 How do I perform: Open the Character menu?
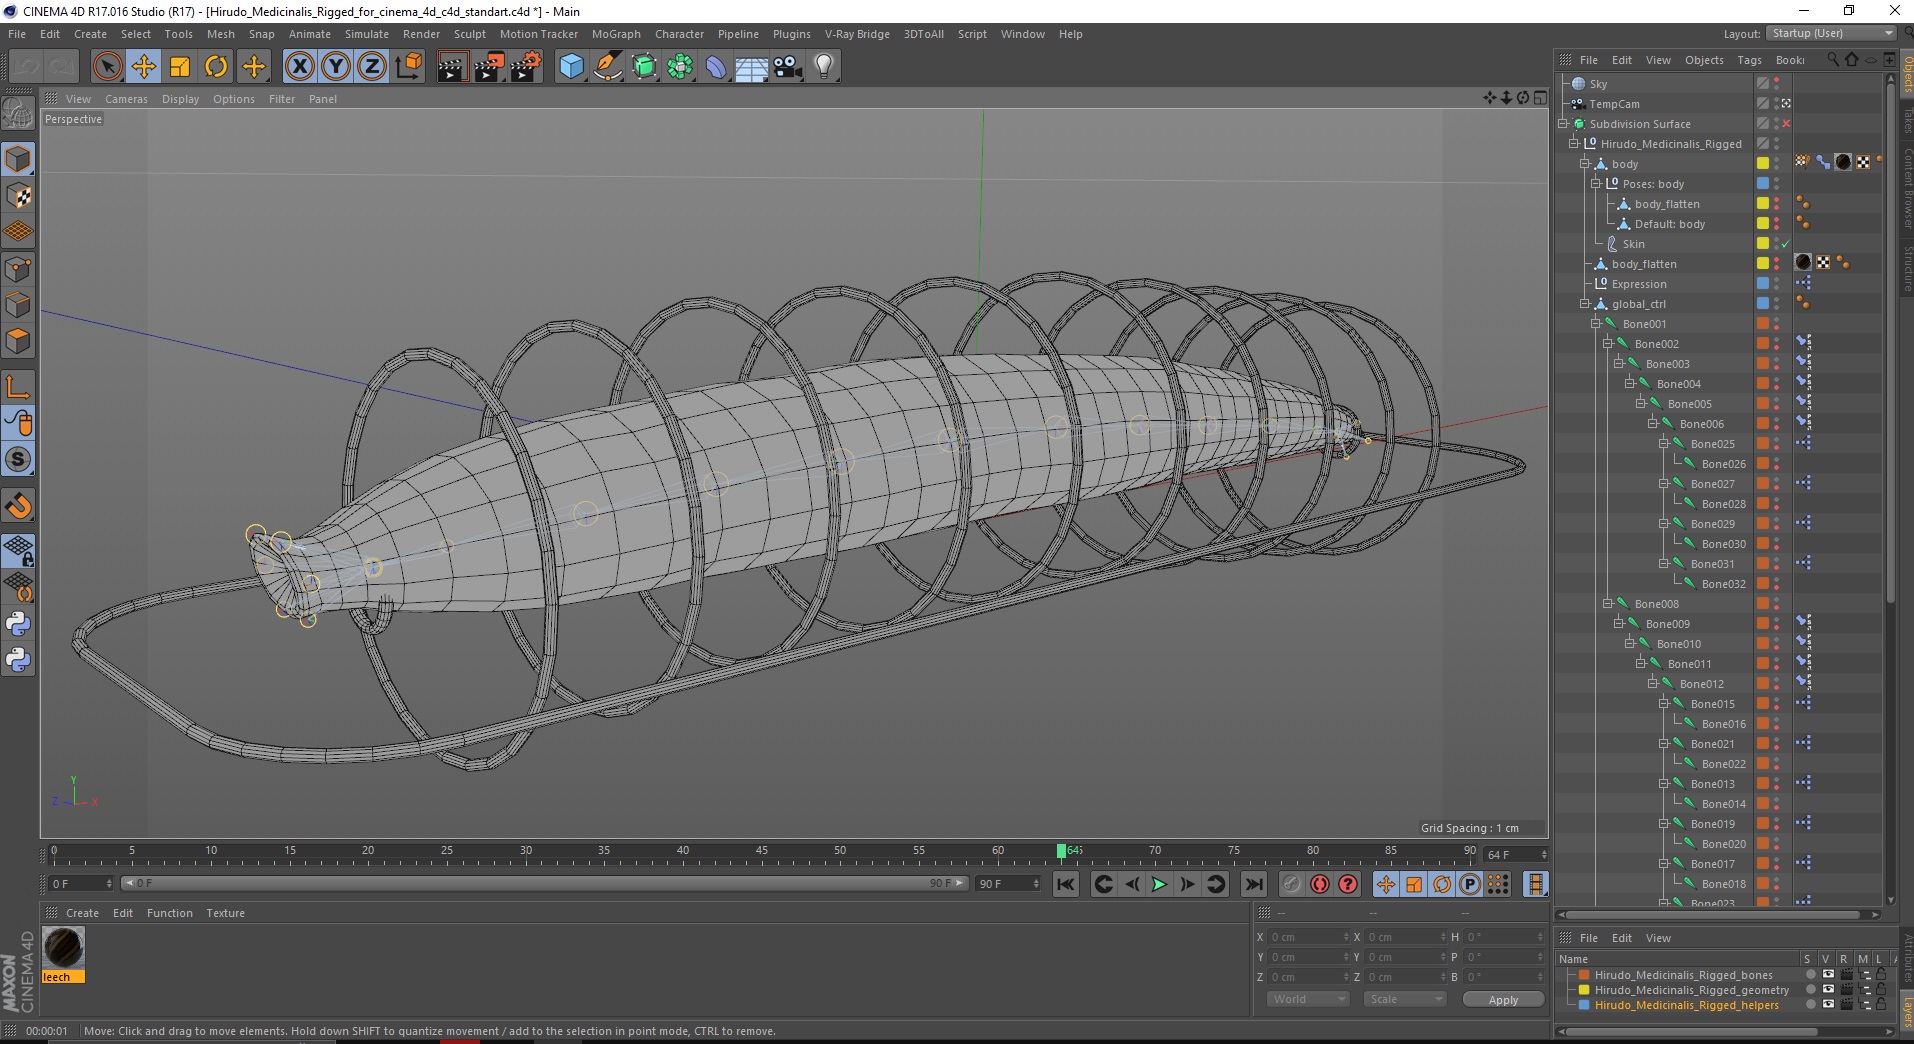pyautogui.click(x=679, y=34)
